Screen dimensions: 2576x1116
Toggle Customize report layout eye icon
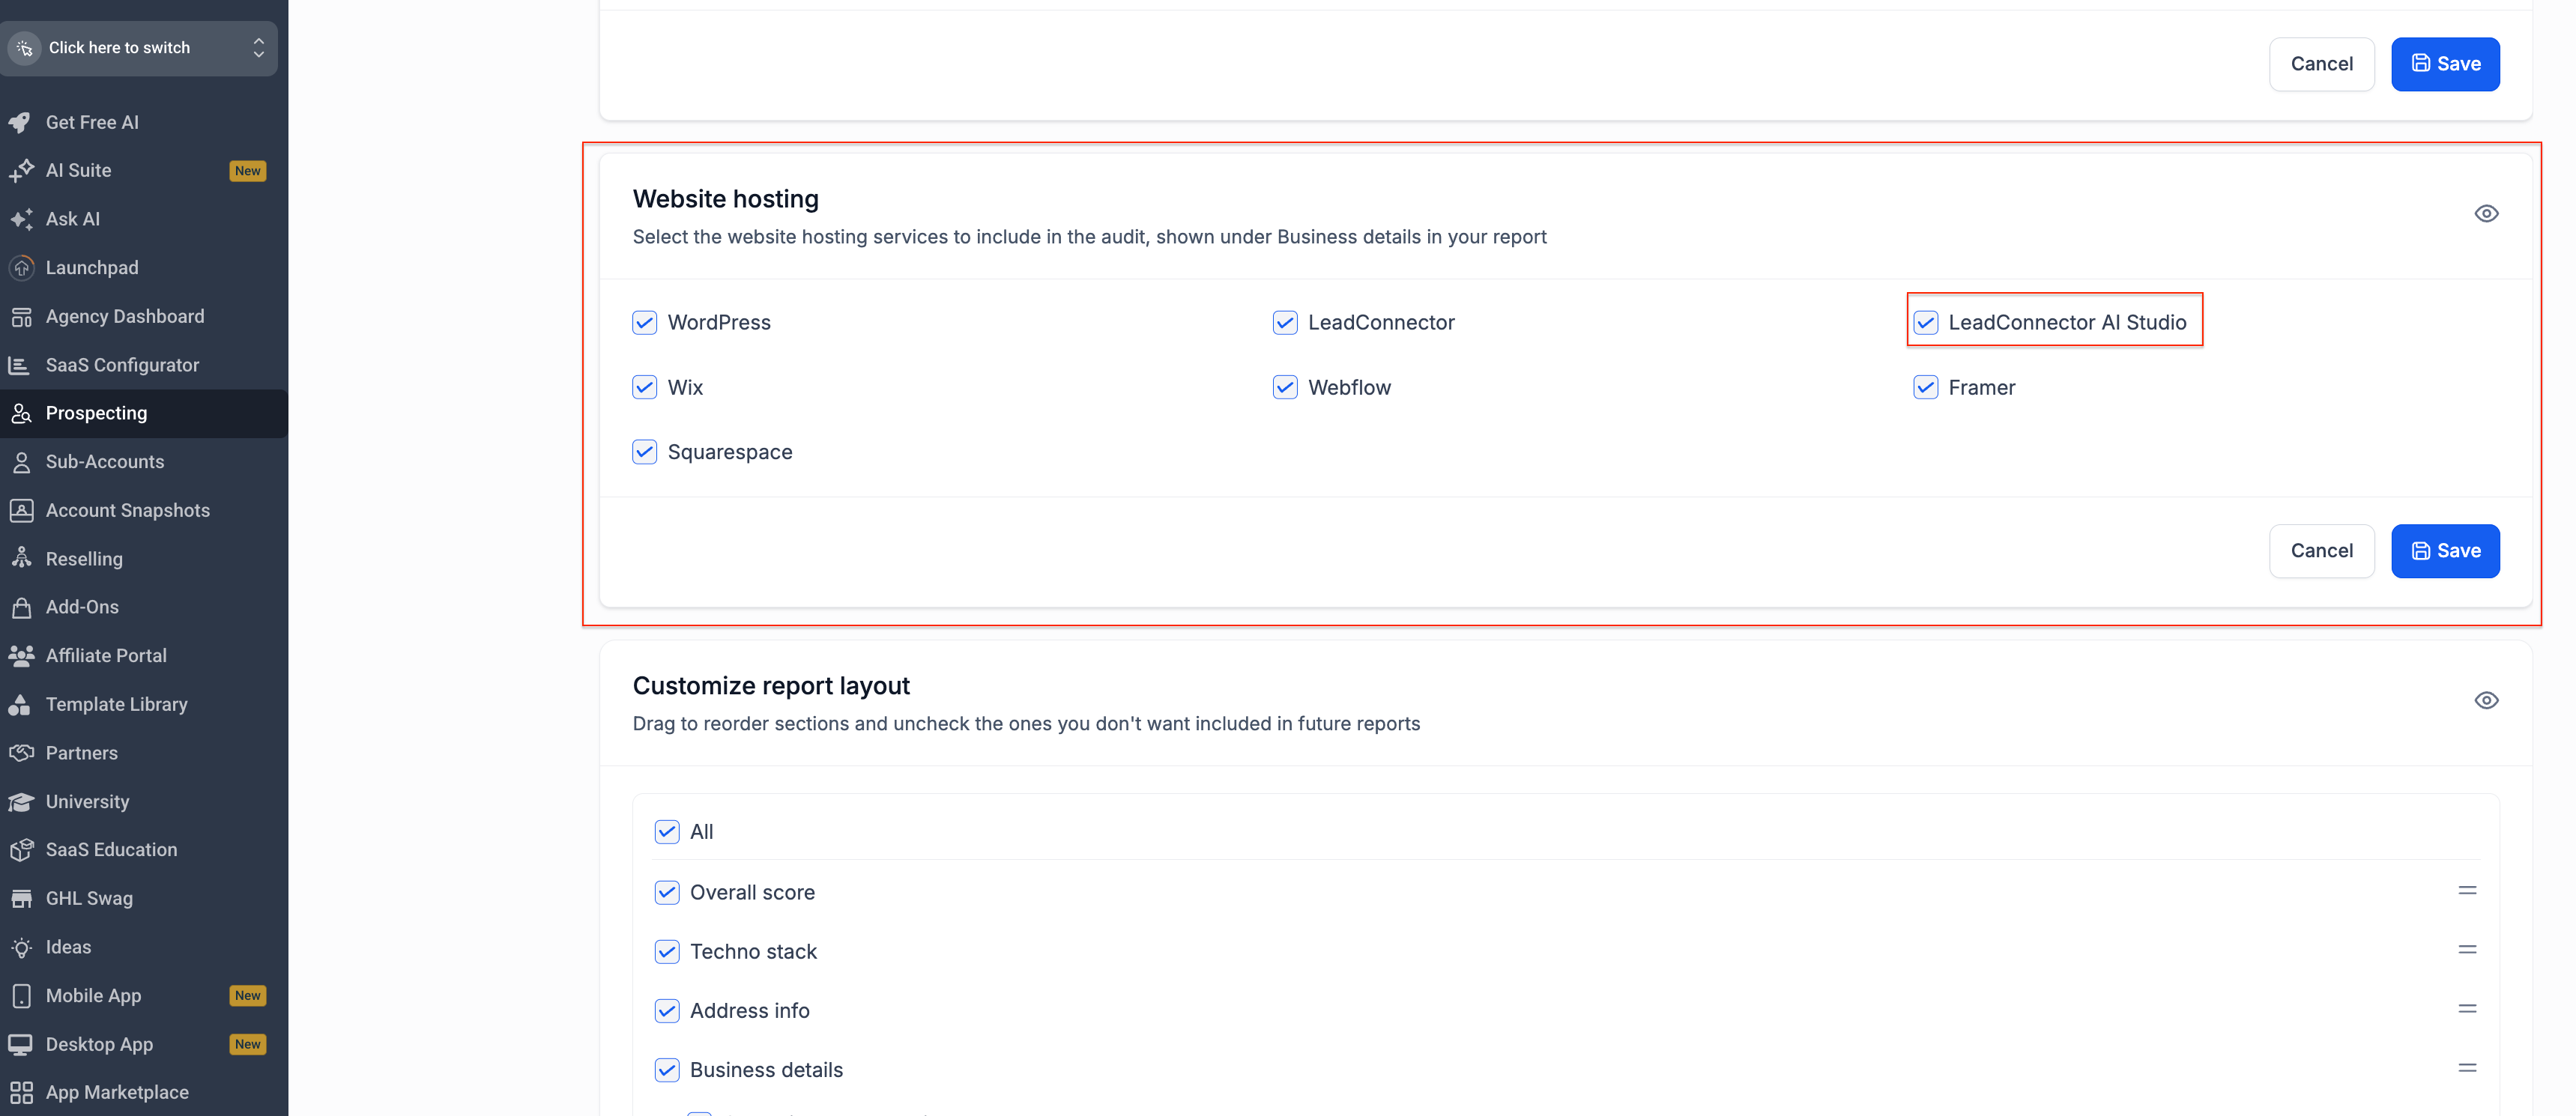(x=2486, y=700)
